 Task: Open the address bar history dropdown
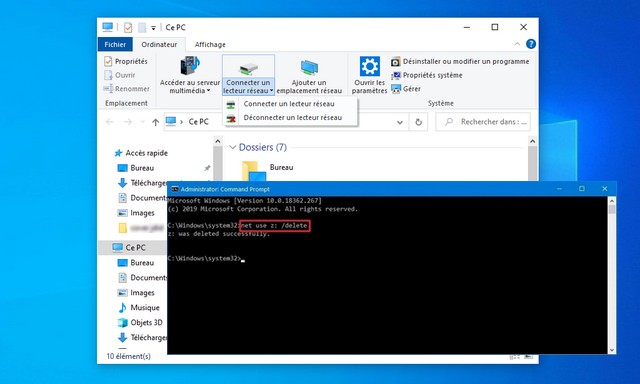[x=400, y=122]
